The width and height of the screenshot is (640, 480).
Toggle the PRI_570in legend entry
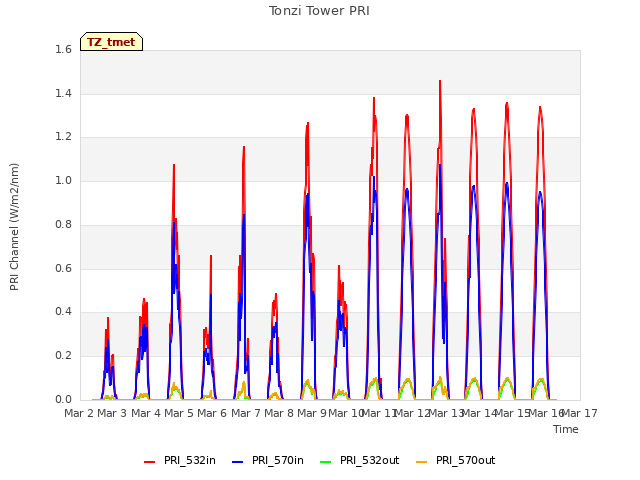pyautogui.click(x=268, y=460)
